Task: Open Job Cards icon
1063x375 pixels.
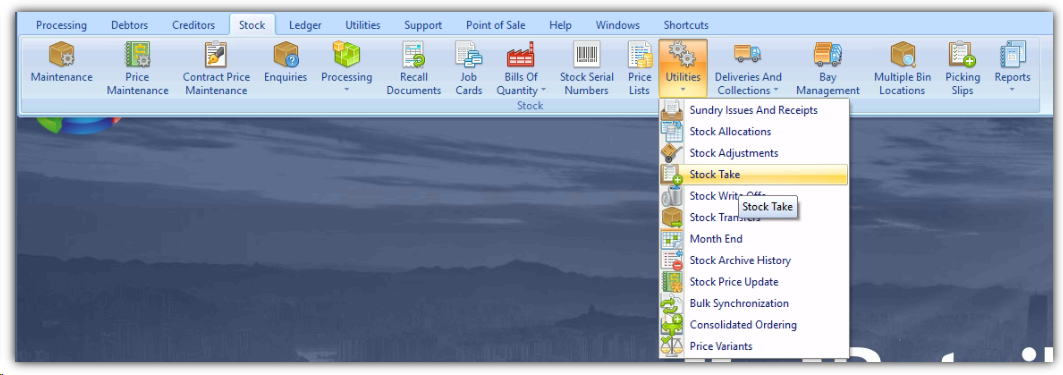Action: coord(468,54)
